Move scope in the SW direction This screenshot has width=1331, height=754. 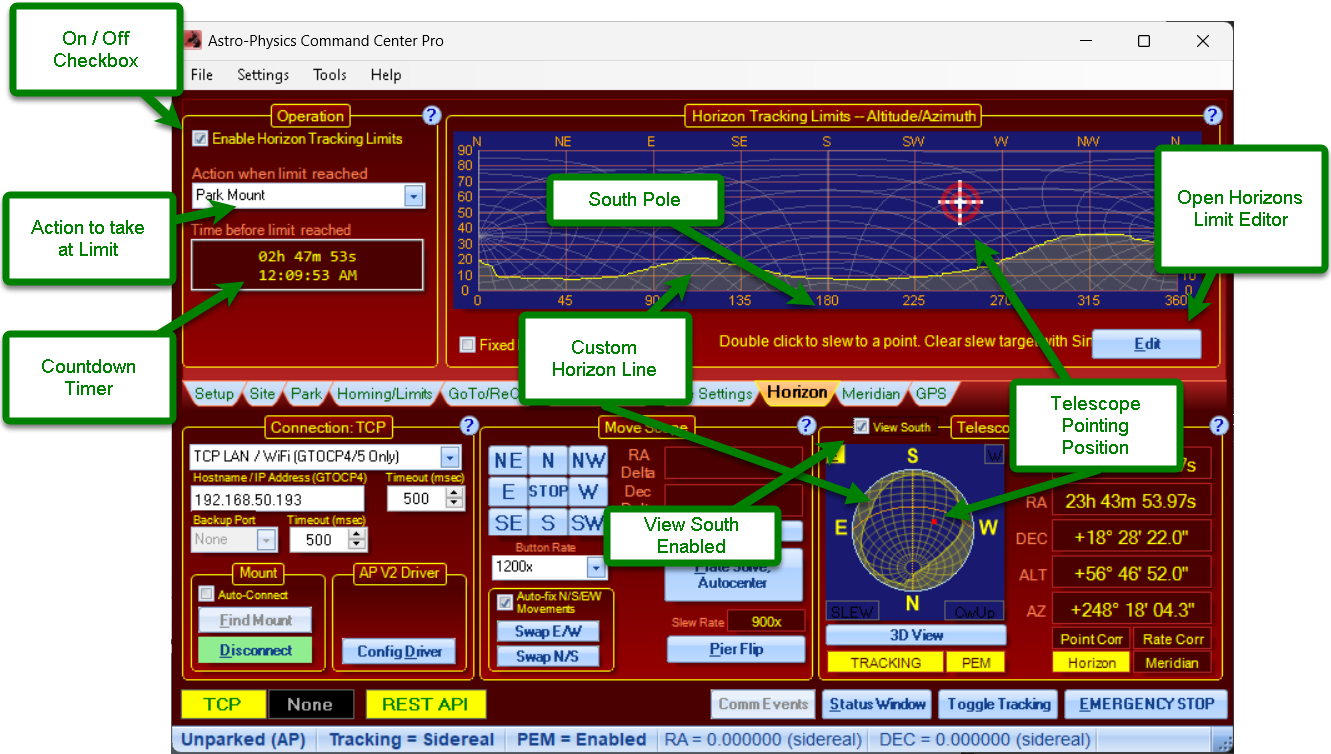coord(588,523)
